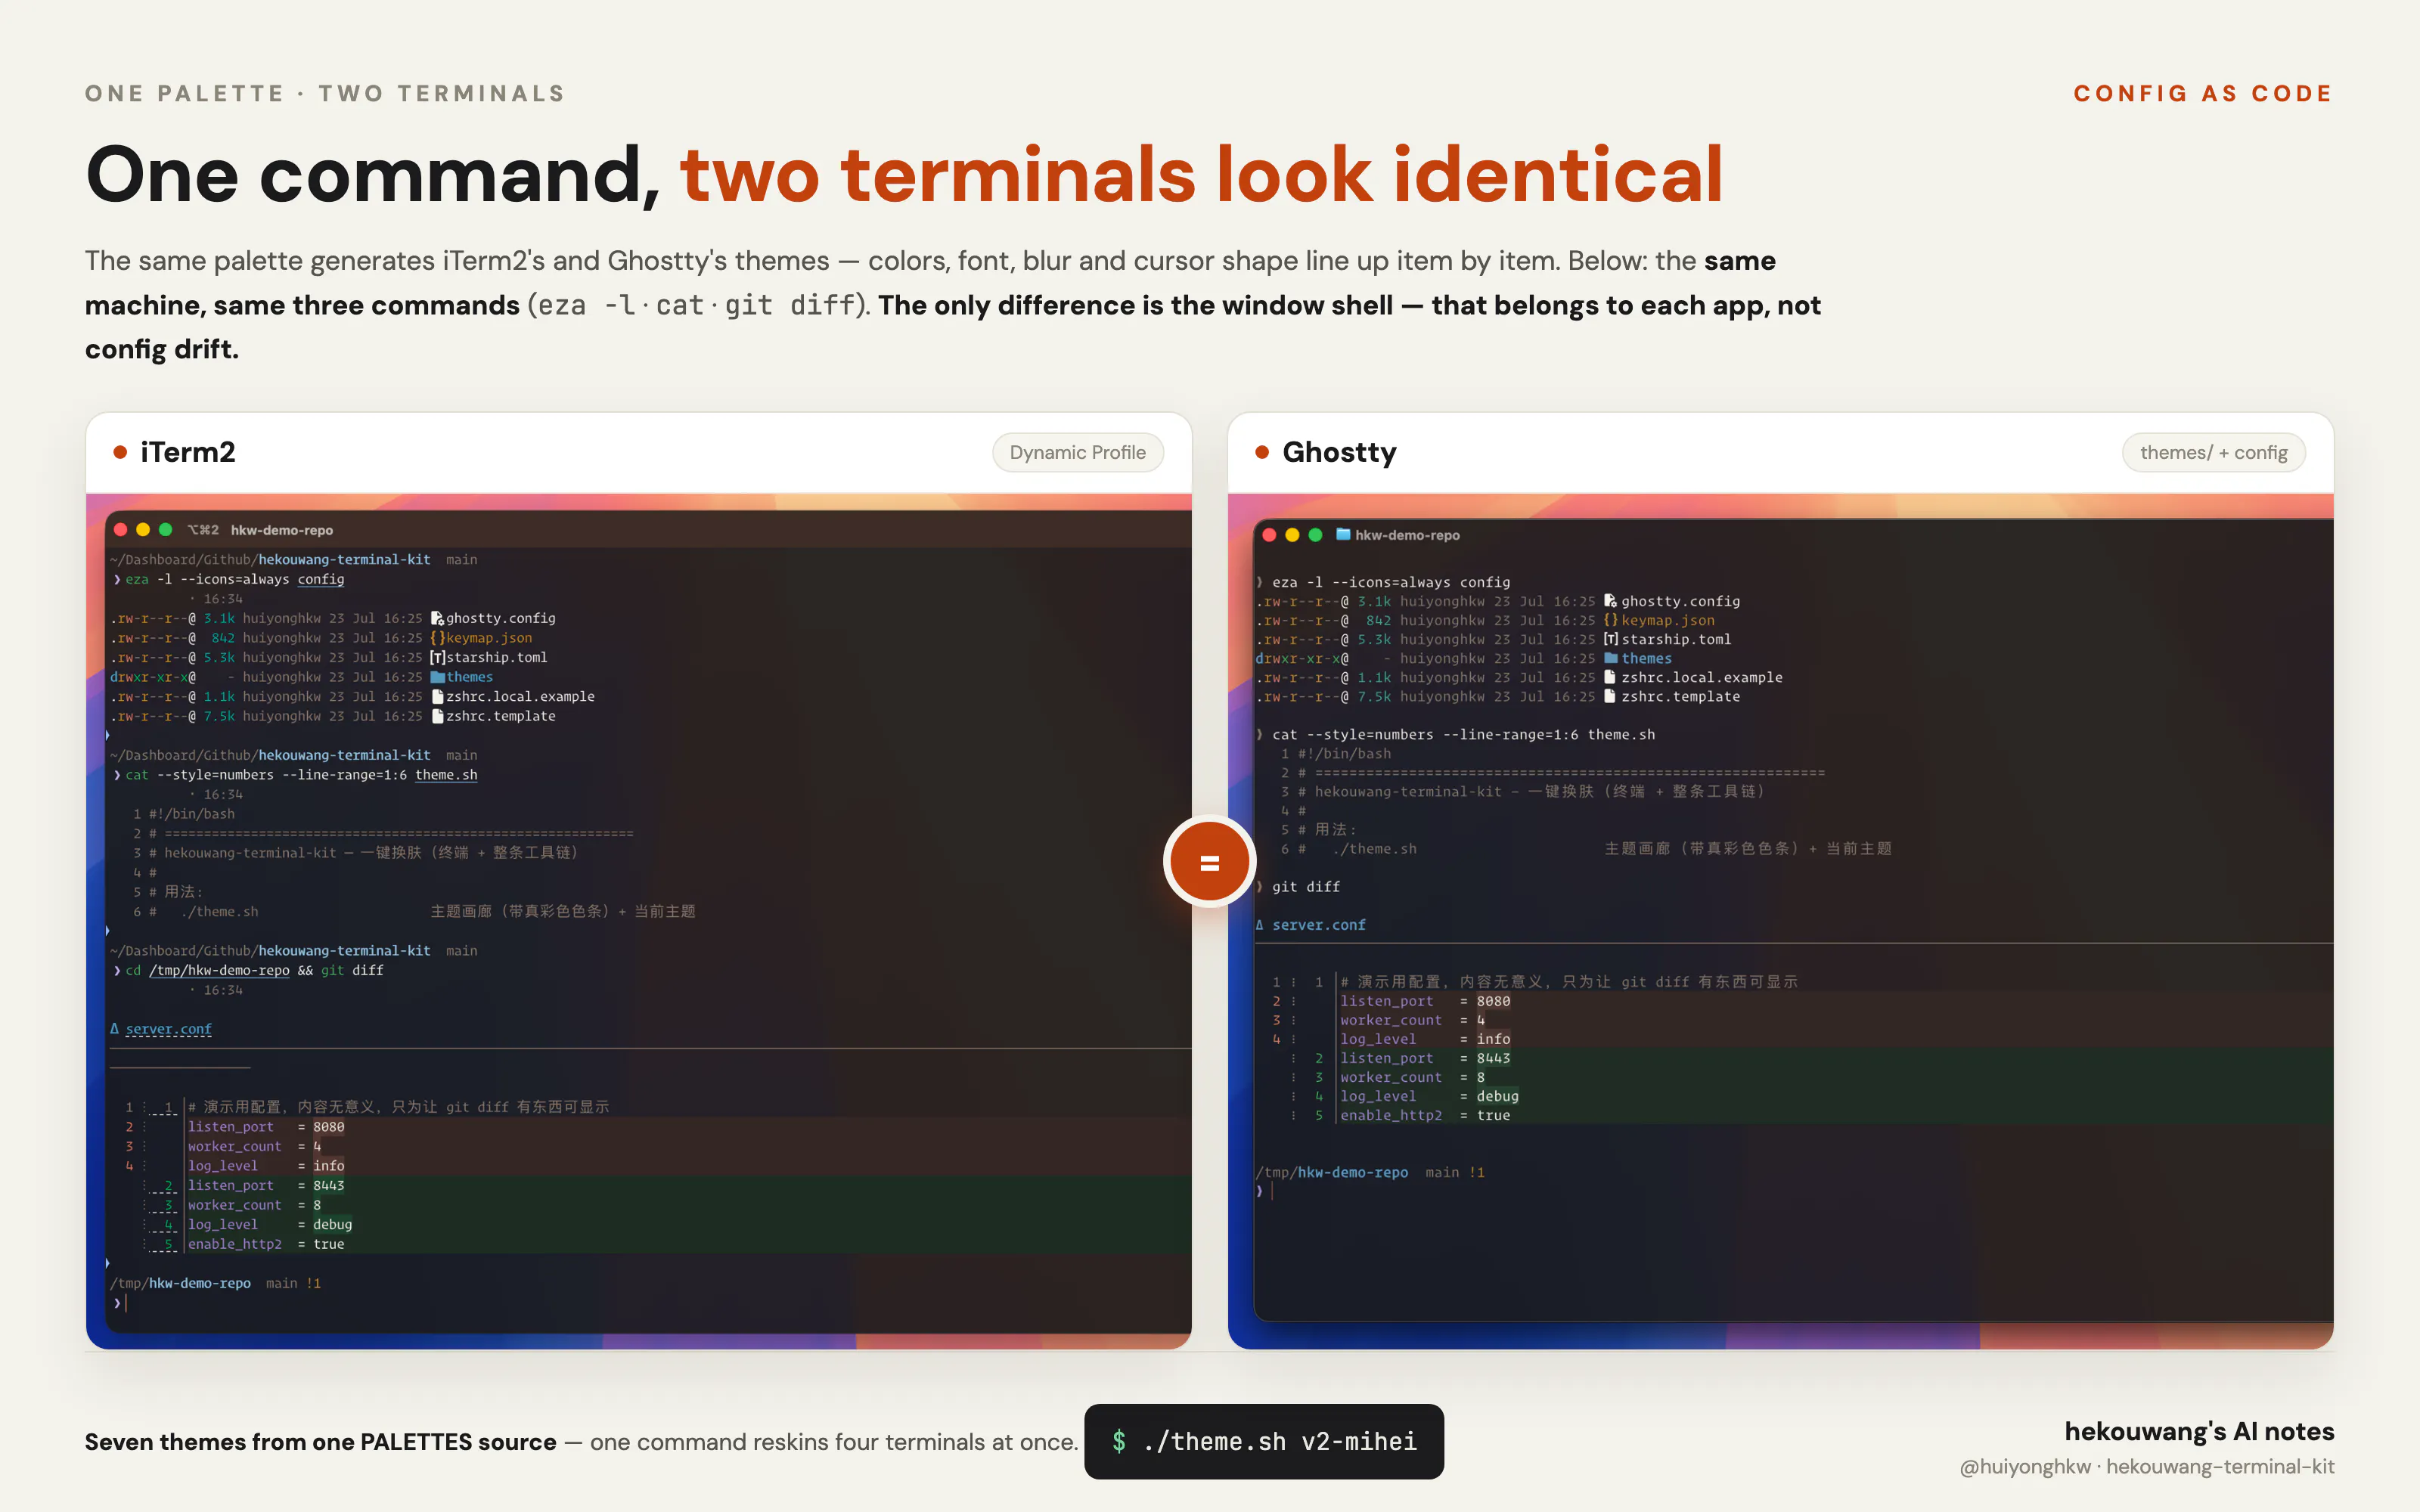Click the CONFIG AS CODE label
Image resolution: width=2420 pixels, height=1512 pixels.
2203,93
